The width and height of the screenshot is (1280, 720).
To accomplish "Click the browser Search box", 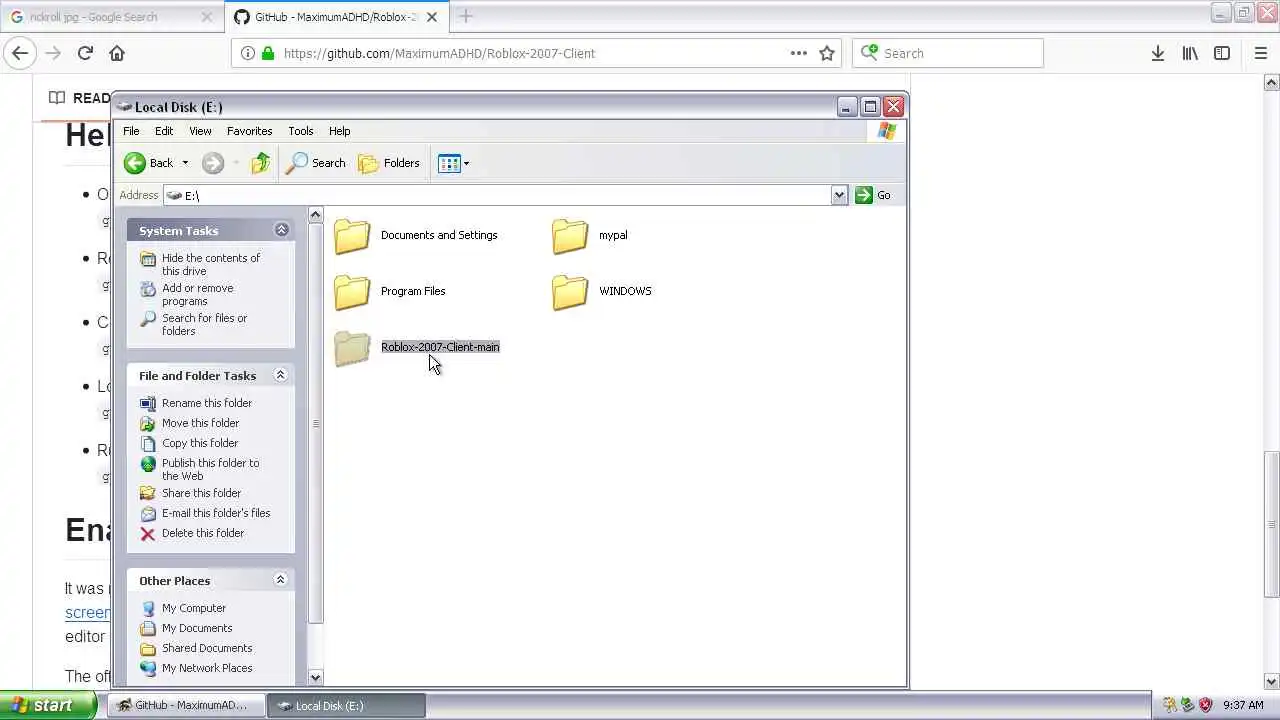I will coord(947,53).
